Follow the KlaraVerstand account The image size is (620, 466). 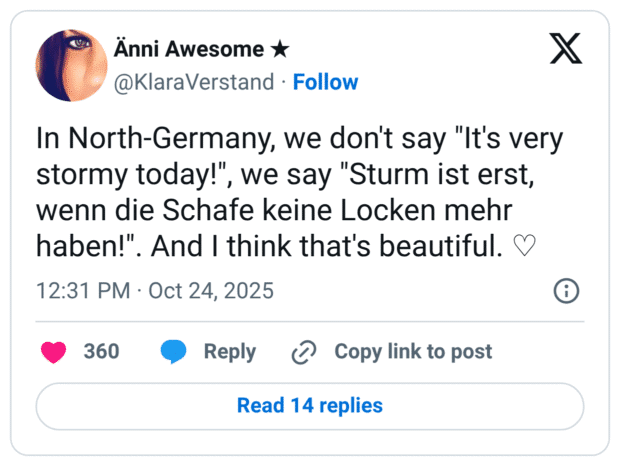pyautogui.click(x=325, y=82)
